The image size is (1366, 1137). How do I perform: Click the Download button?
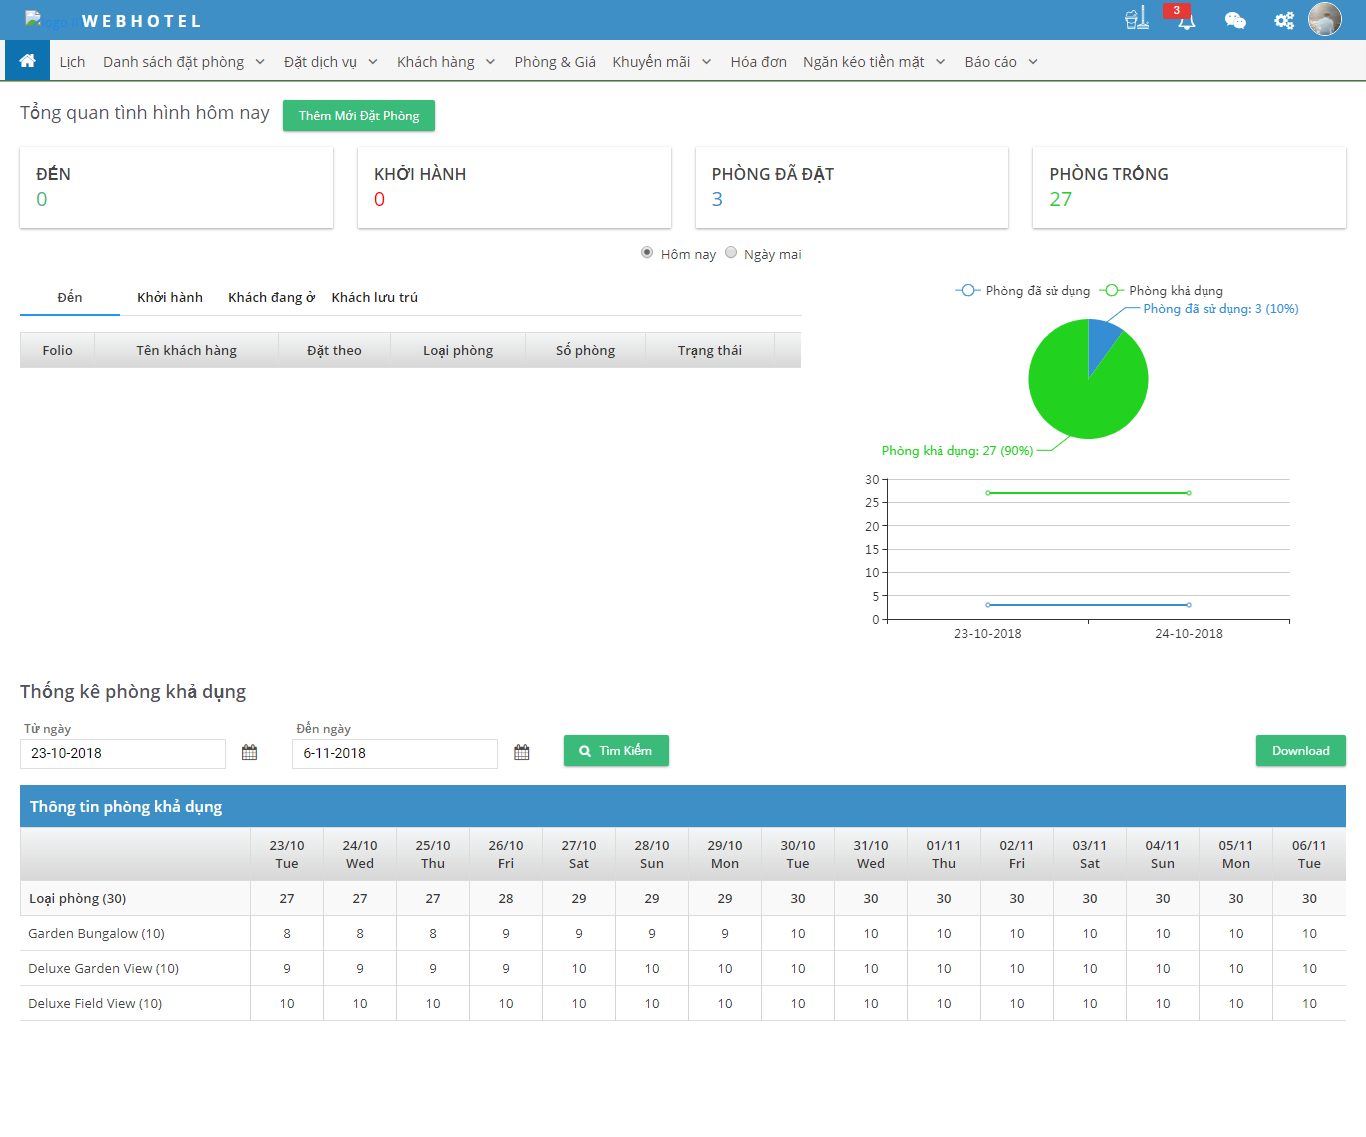(1300, 751)
